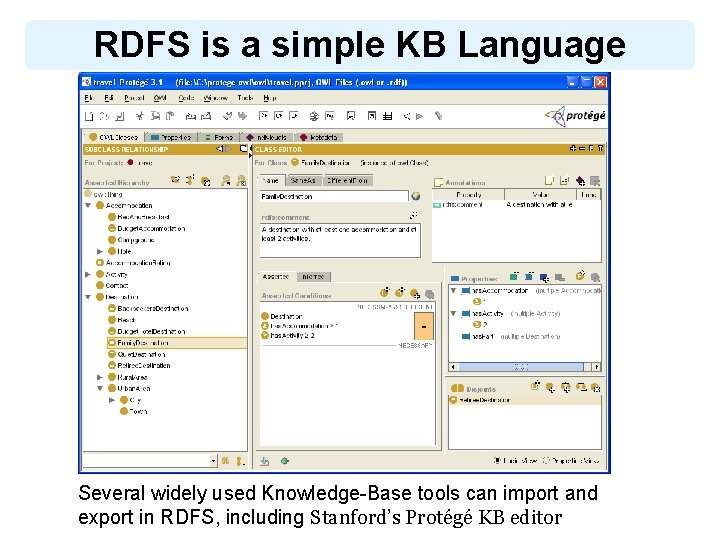Click the download arrow icon below conditions

(x=265, y=461)
